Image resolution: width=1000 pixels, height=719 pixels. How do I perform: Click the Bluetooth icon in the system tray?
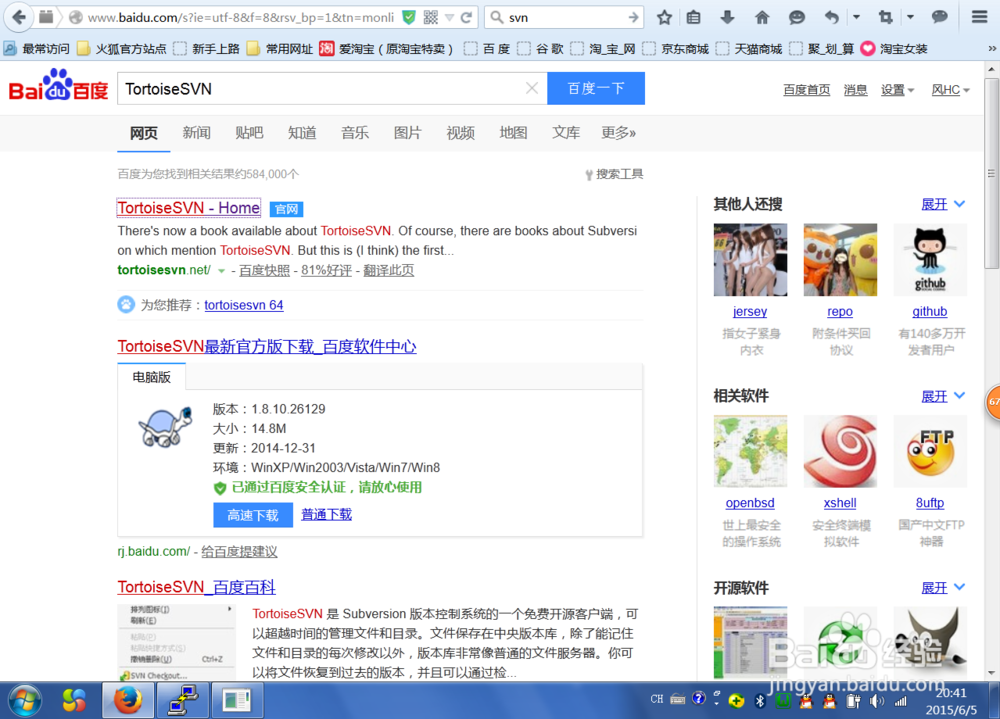[760, 701]
